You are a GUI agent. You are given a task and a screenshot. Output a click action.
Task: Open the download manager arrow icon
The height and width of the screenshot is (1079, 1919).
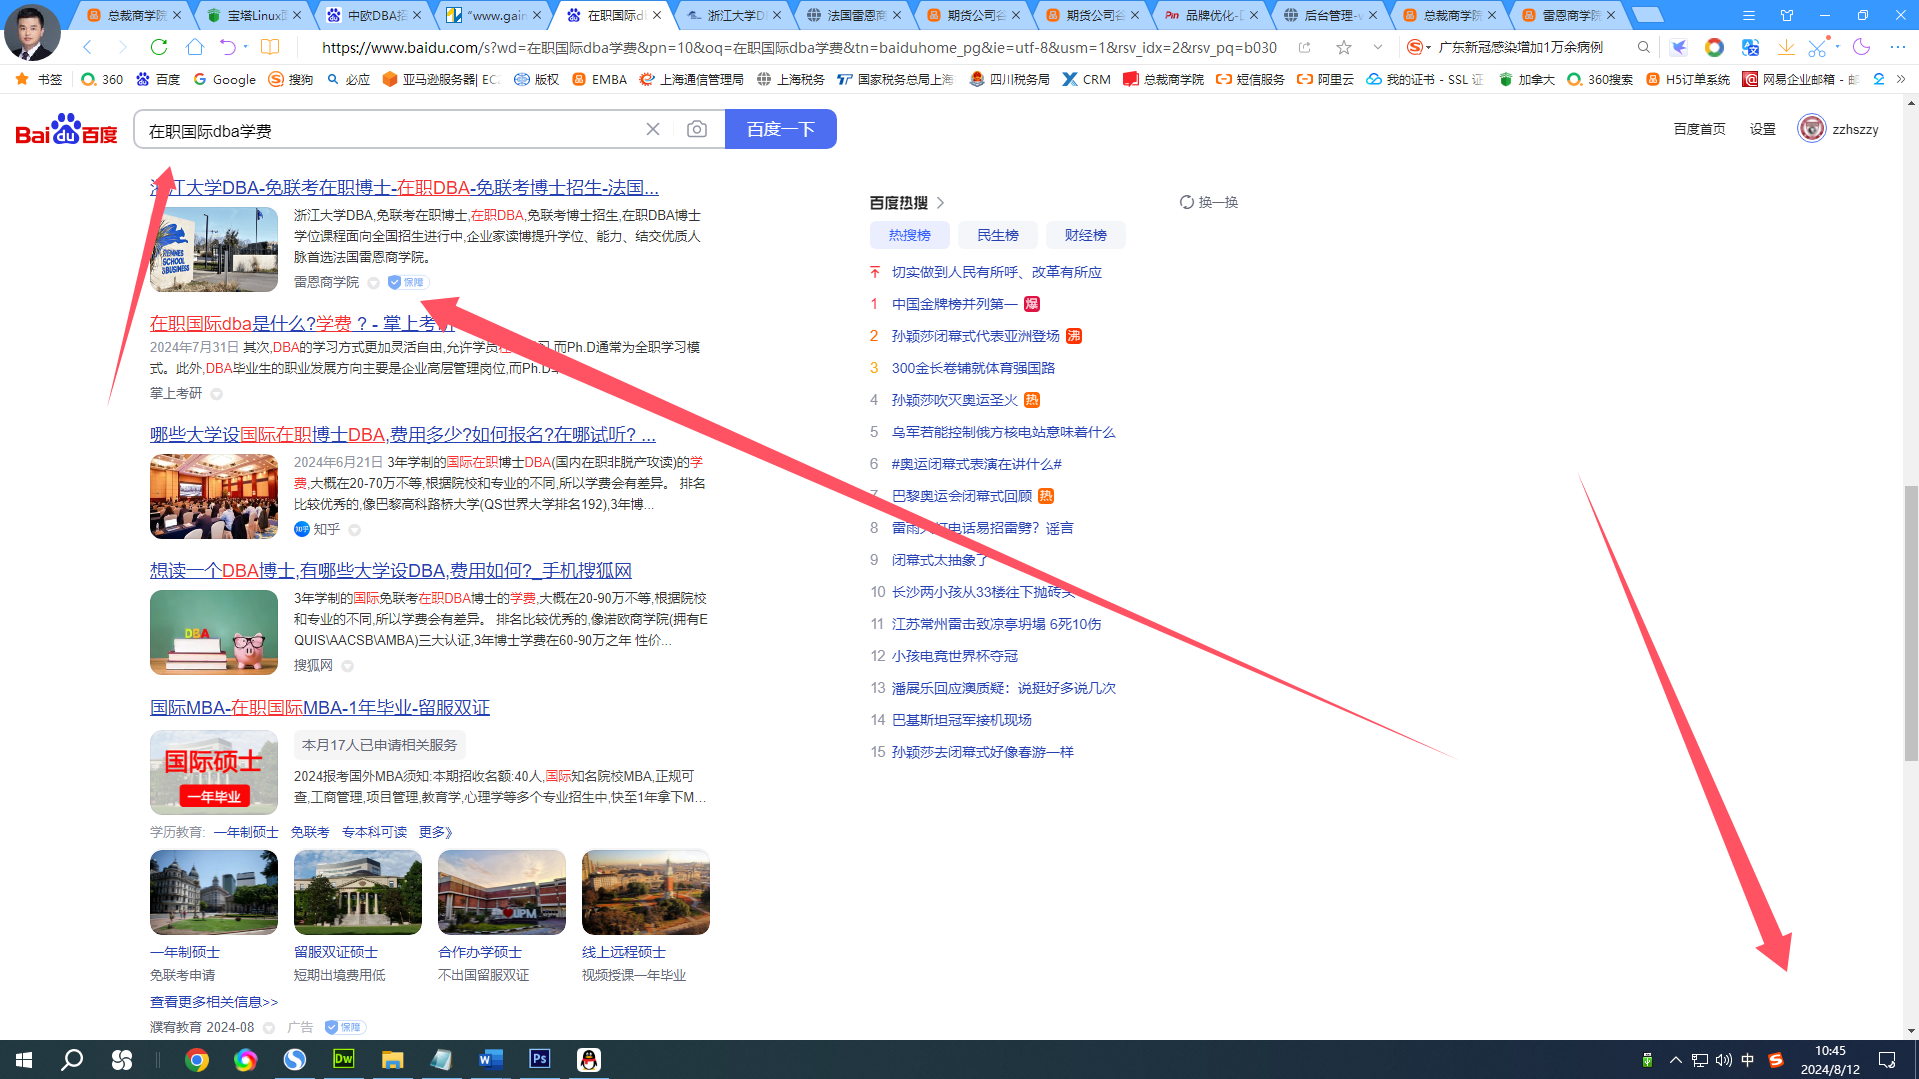pyautogui.click(x=1786, y=47)
